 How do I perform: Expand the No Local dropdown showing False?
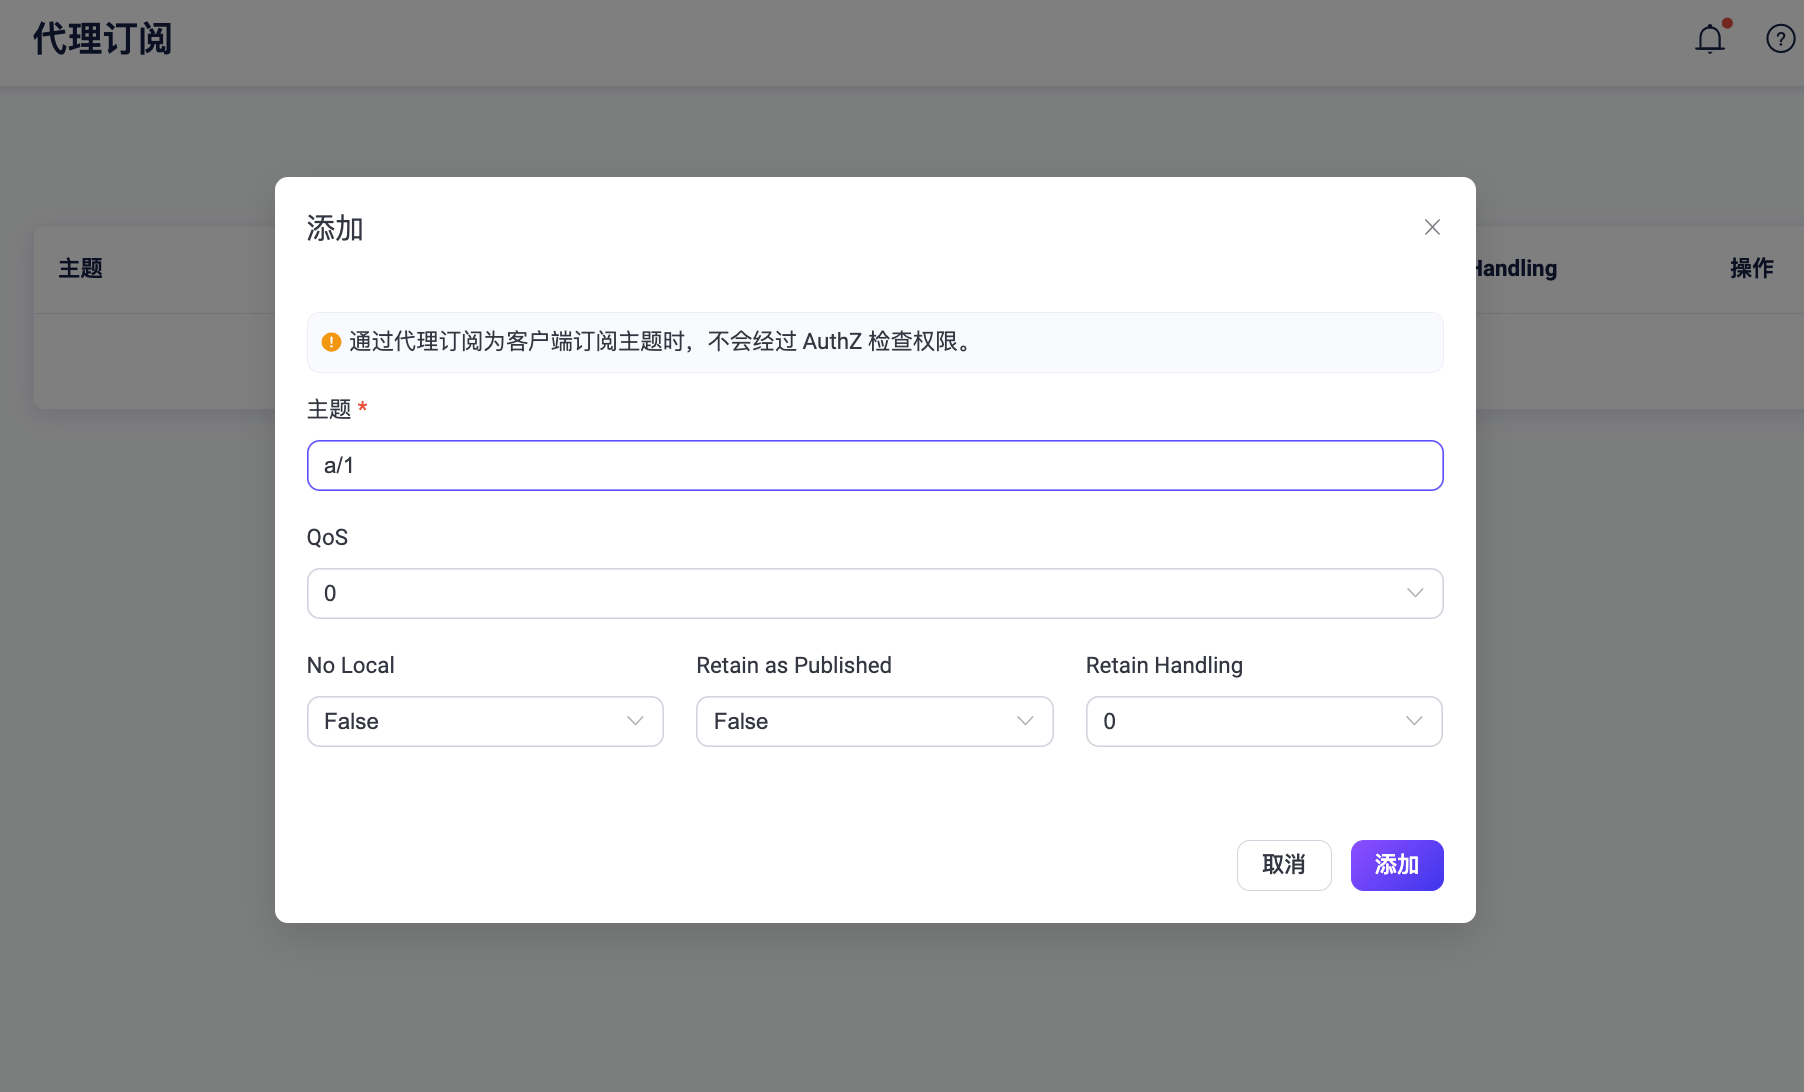coord(484,721)
